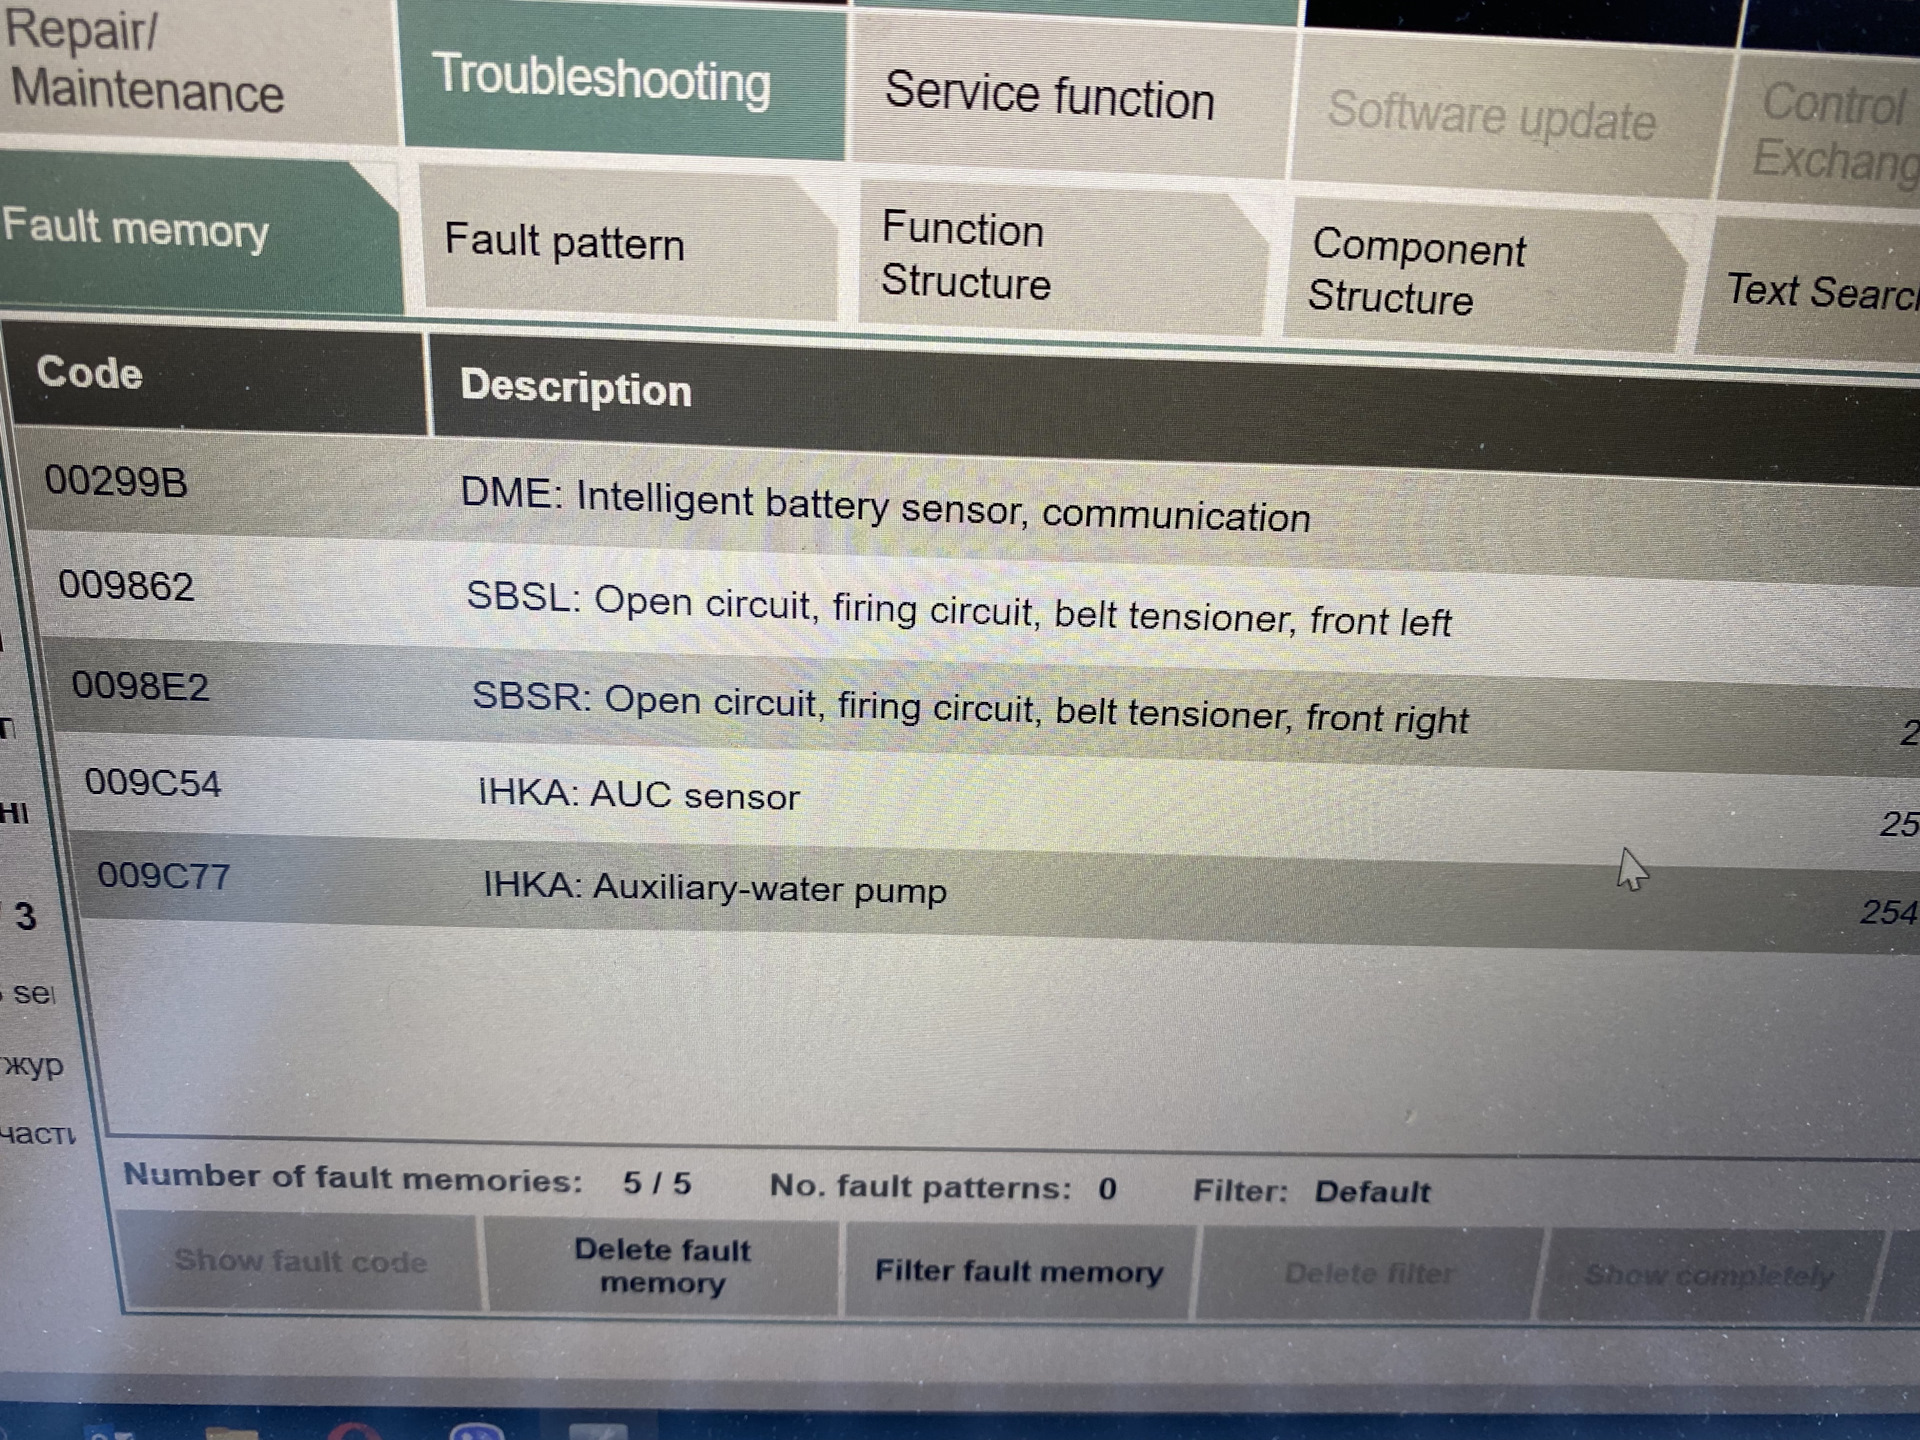
Task: Click SBSR belt tensioner front right description
Action: click(970, 708)
